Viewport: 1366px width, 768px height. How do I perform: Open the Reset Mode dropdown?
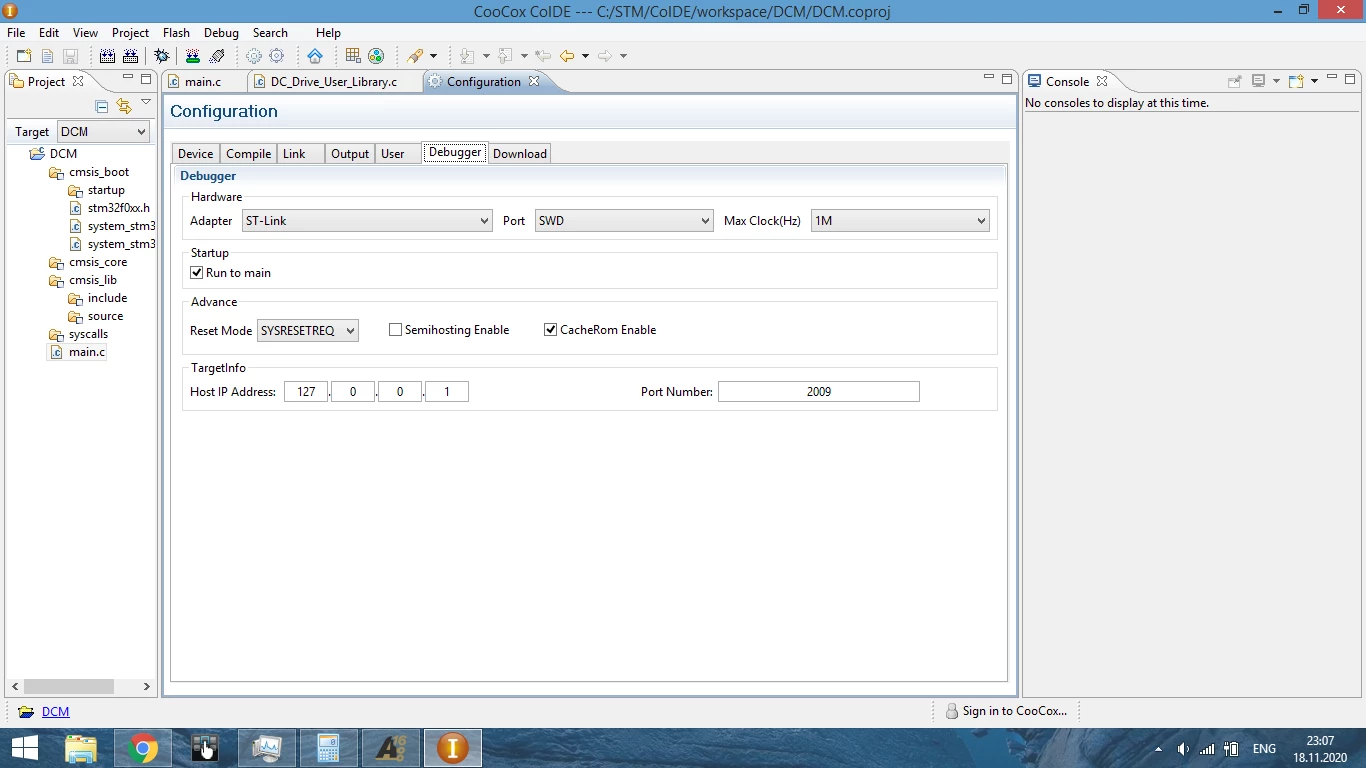coord(308,330)
